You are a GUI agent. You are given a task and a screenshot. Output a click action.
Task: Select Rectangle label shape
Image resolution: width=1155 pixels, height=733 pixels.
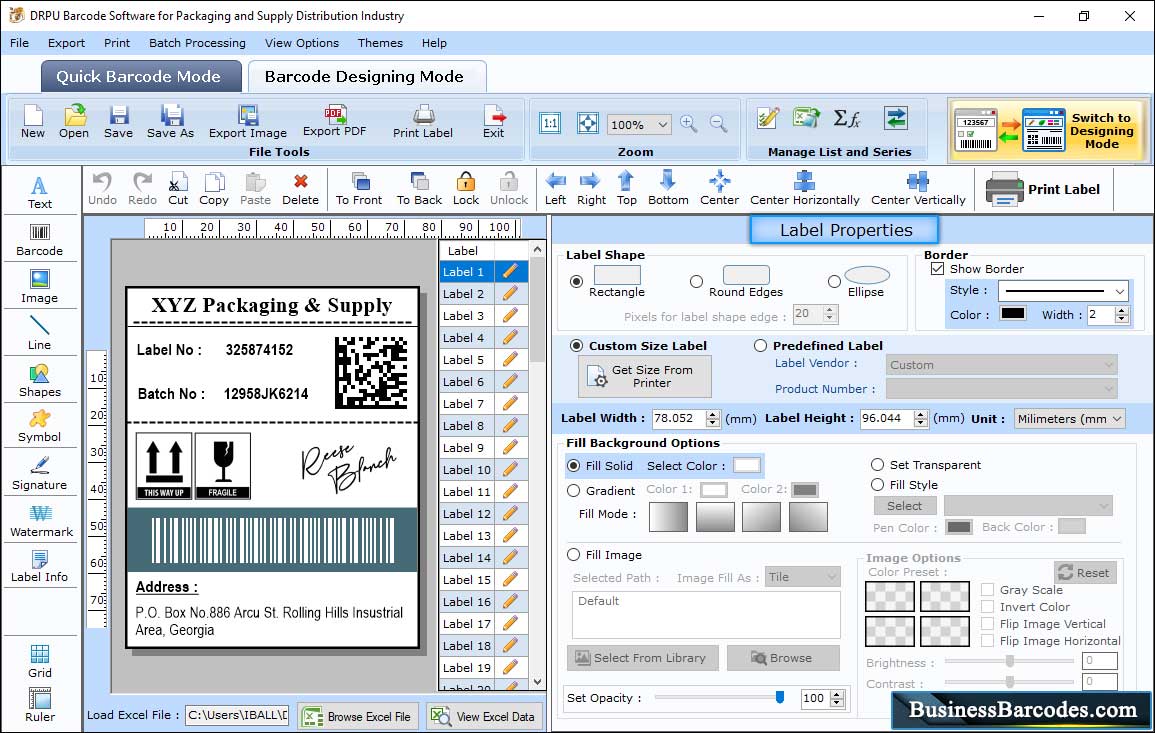click(577, 281)
